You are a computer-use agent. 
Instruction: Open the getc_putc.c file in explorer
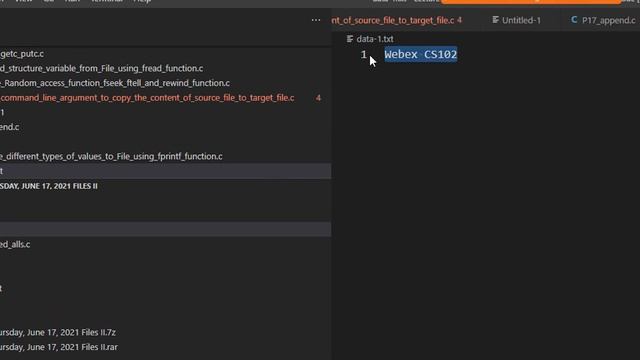(22, 54)
